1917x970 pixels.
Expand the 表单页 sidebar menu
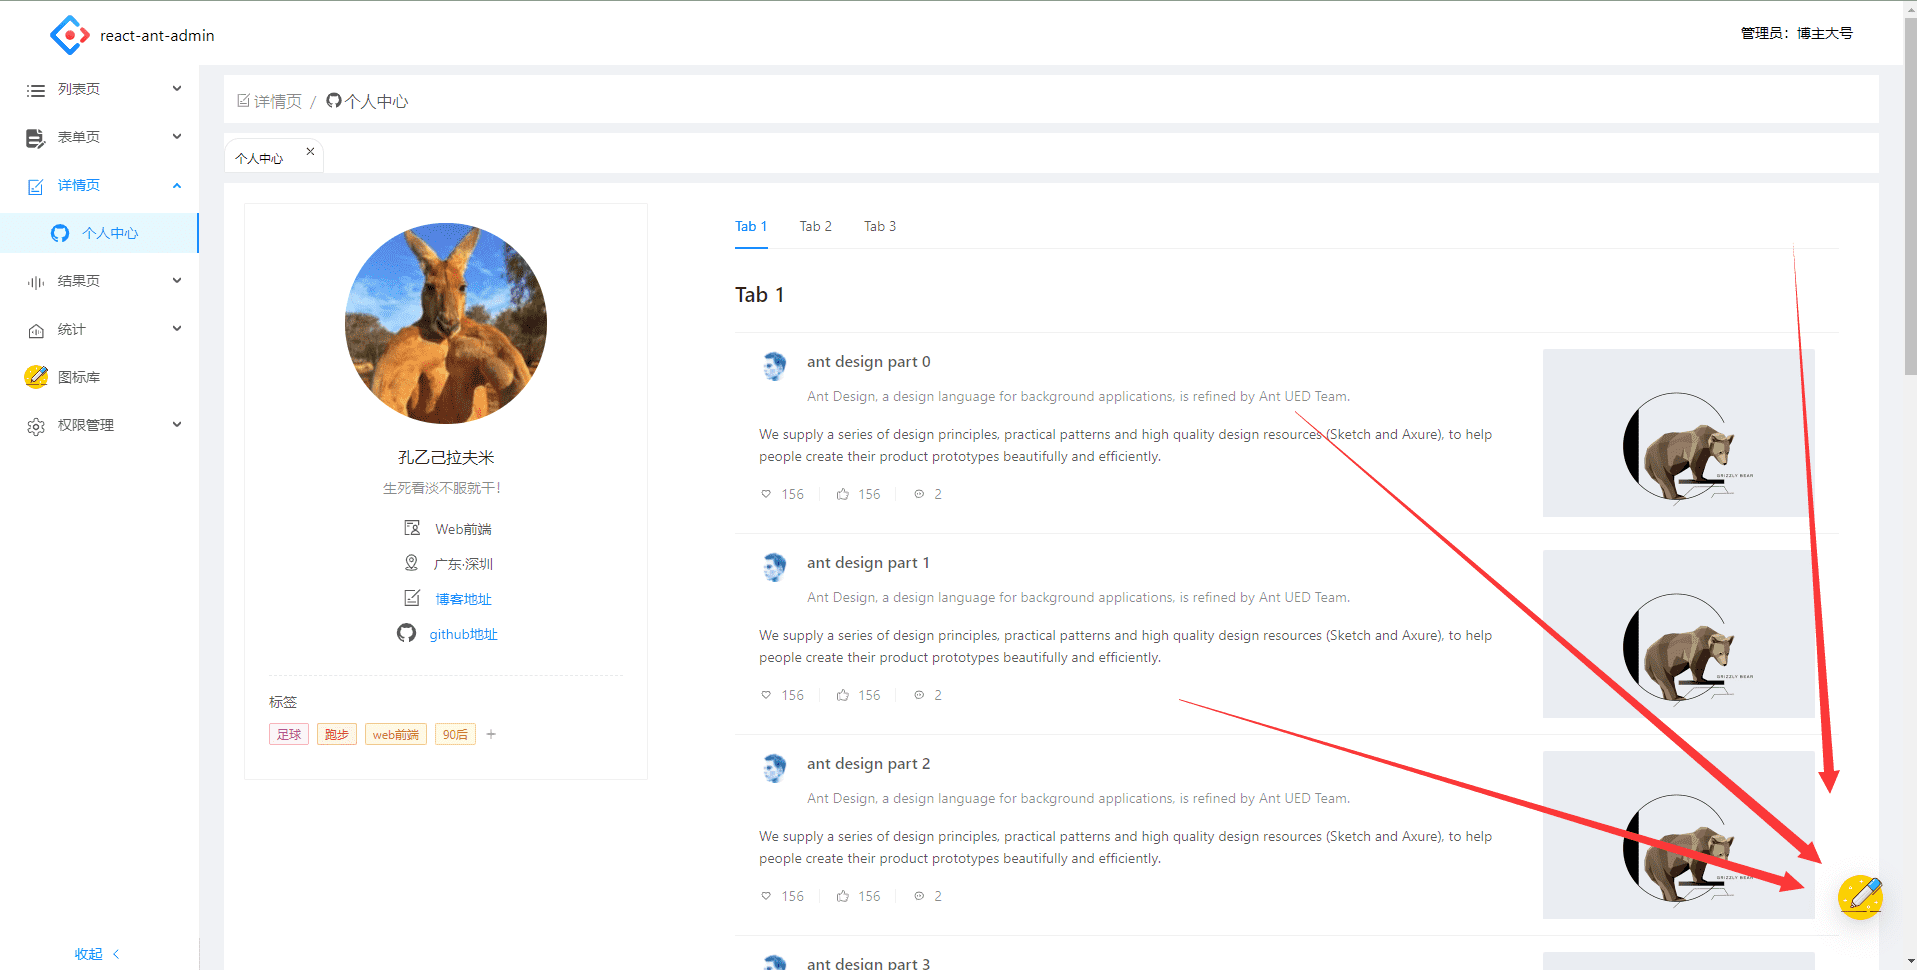(99, 137)
